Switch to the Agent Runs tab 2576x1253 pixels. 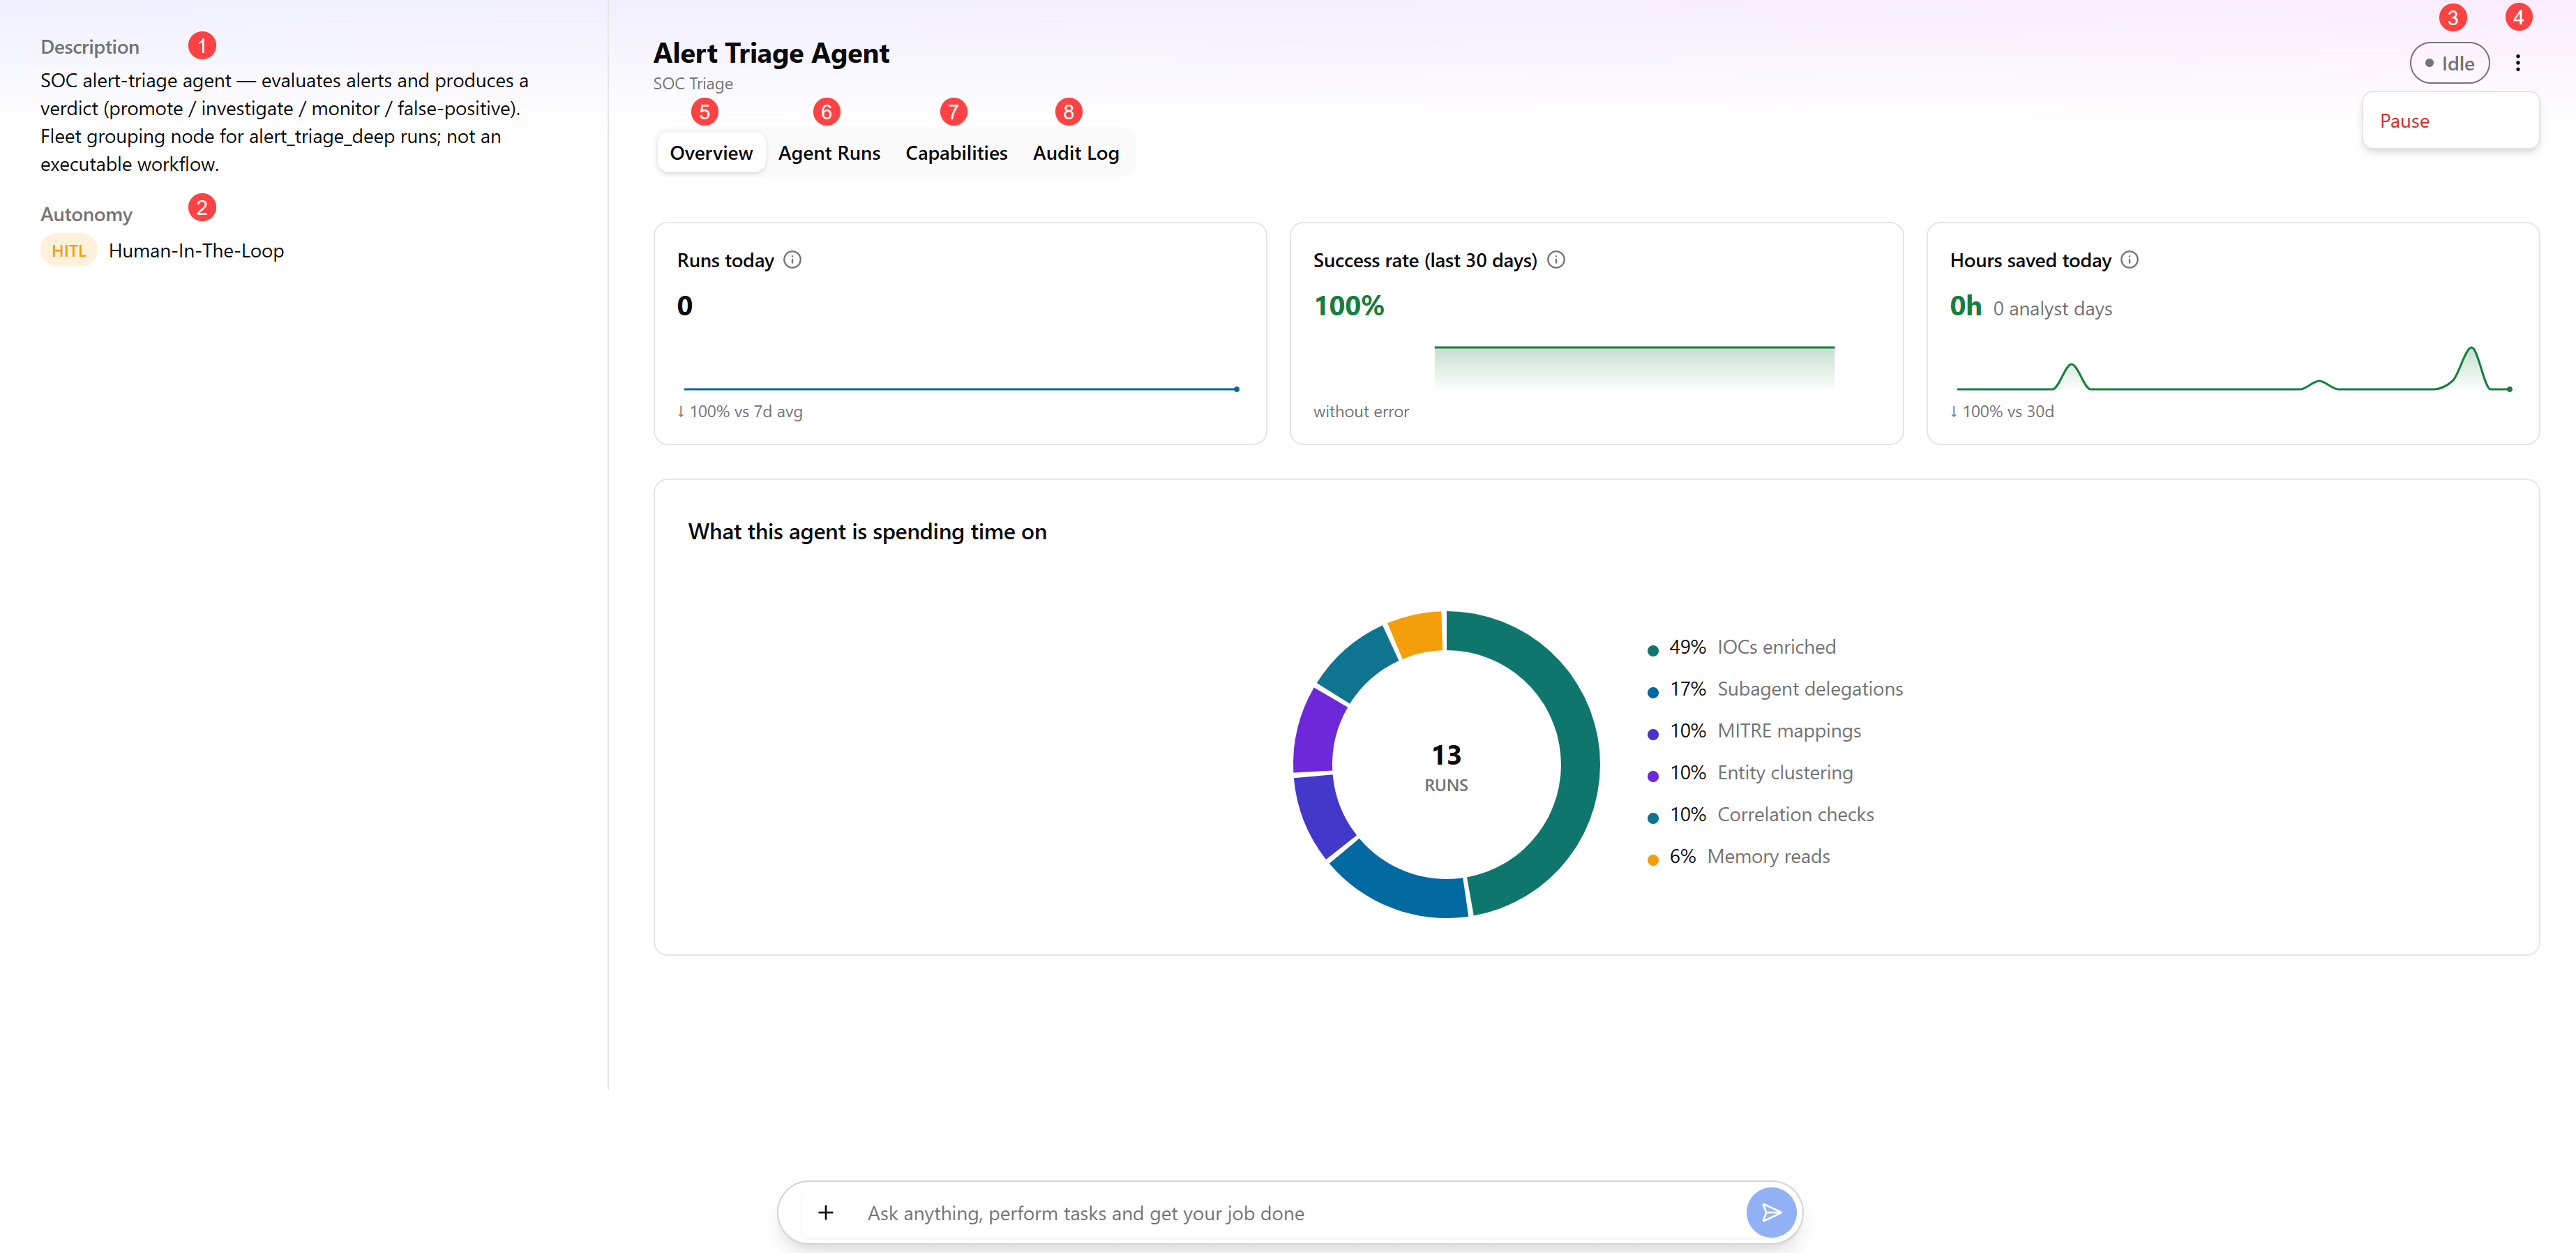[x=829, y=153]
